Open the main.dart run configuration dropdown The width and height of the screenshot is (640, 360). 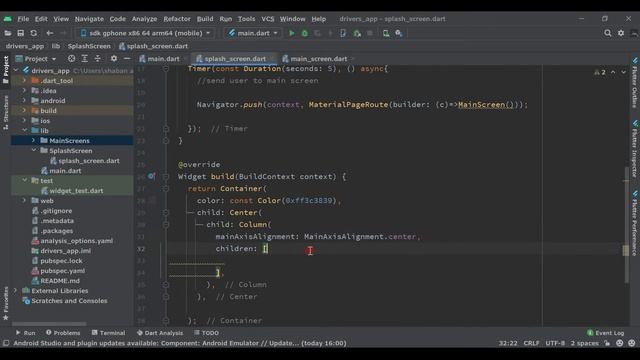(x=253, y=33)
